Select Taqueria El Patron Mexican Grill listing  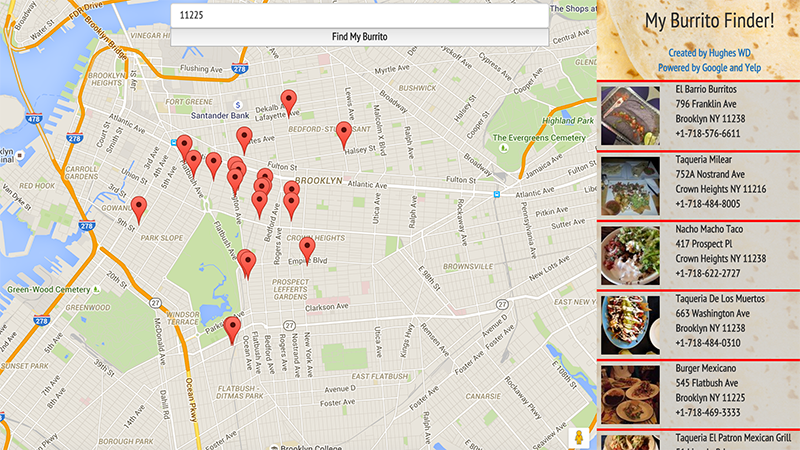click(698, 441)
